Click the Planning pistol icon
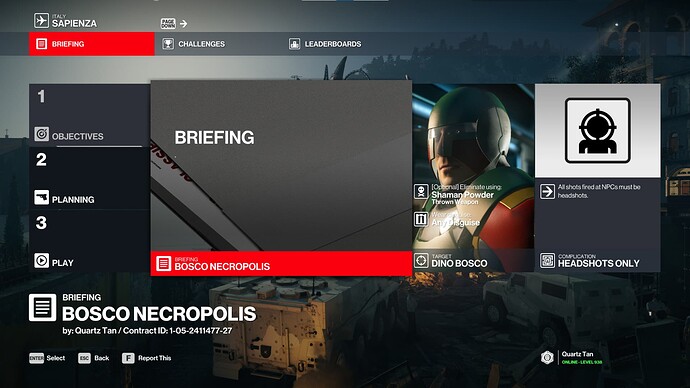The width and height of the screenshot is (690, 388). (41, 197)
